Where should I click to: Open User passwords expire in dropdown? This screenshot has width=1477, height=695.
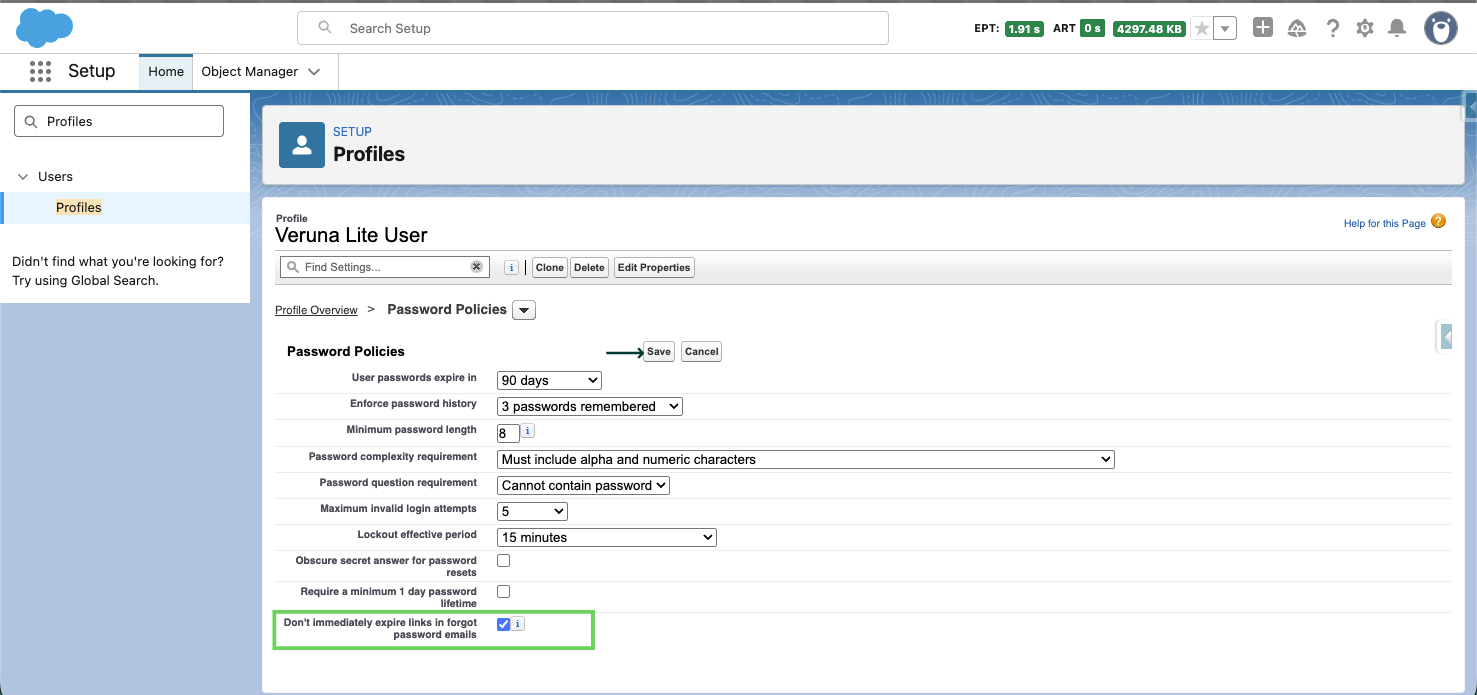tap(549, 380)
